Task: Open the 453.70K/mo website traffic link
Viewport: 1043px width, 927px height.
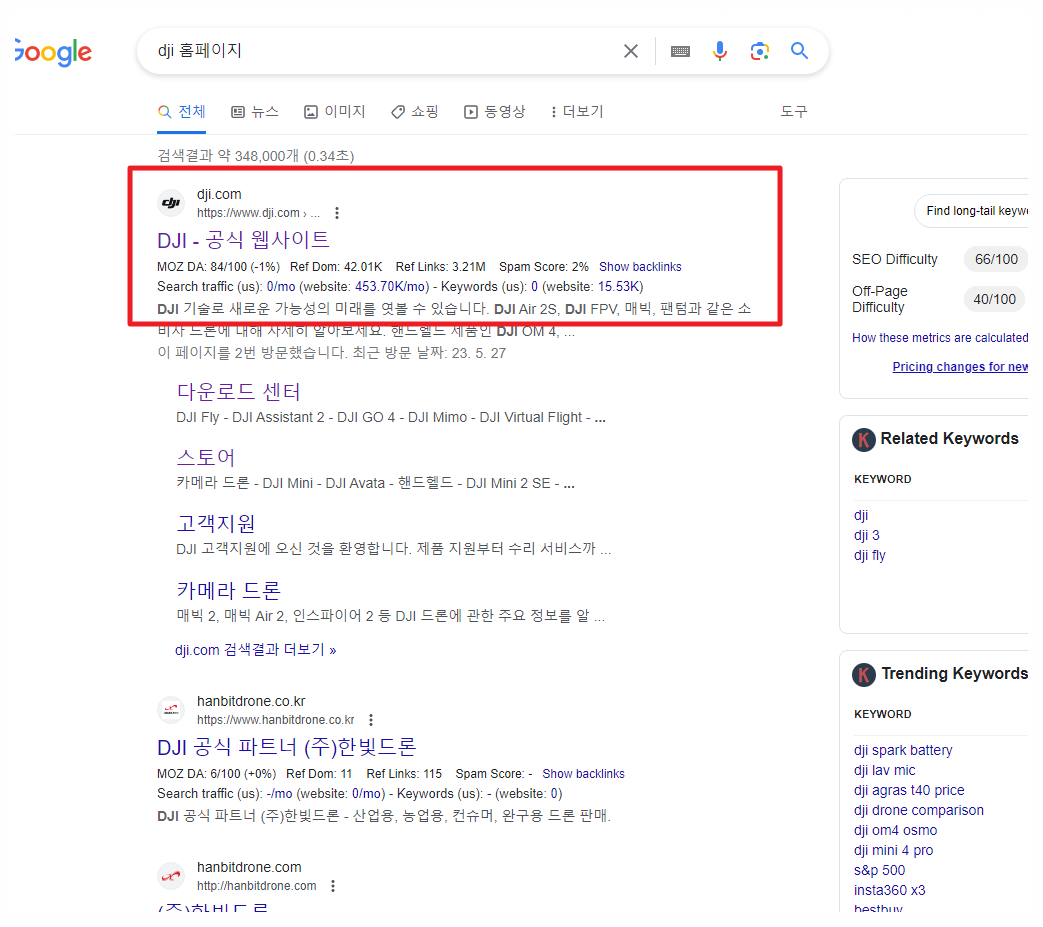Action: click(391, 287)
